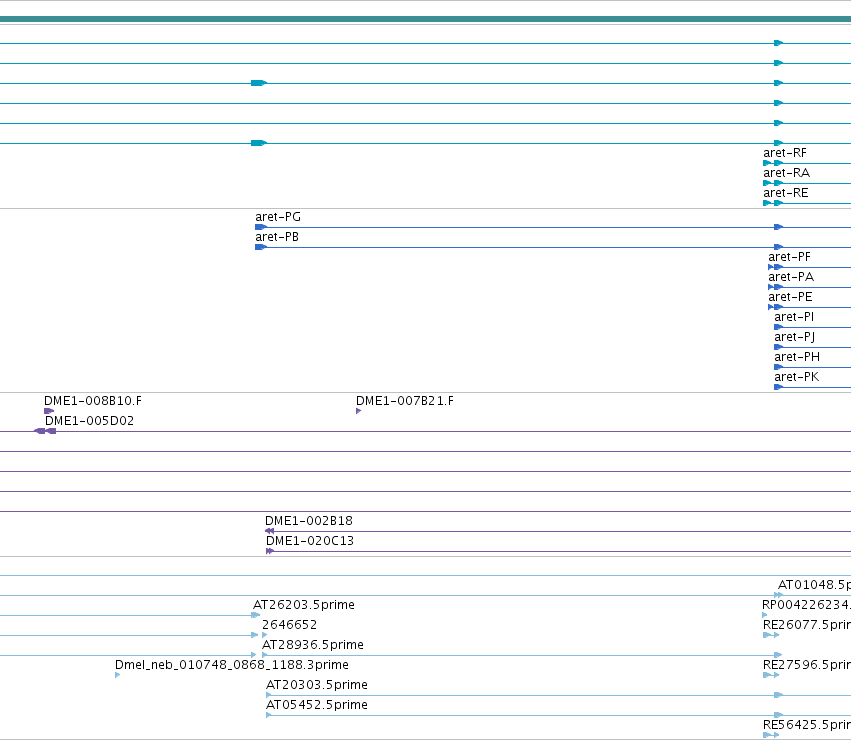Select the AT05452.5prime EST label
The width and height of the screenshot is (851, 740).
click(316, 705)
